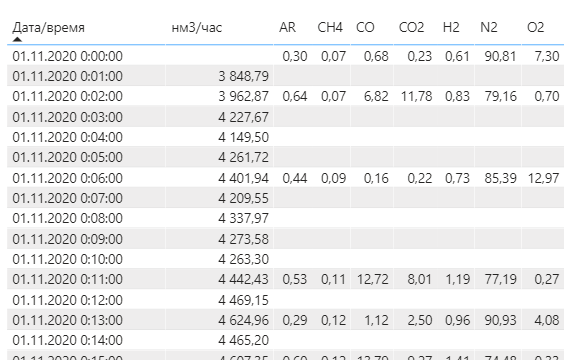The width and height of the screenshot is (580, 360).
Task: Click the flow value 4 442,43
Action: pyautogui.click(x=243, y=279)
